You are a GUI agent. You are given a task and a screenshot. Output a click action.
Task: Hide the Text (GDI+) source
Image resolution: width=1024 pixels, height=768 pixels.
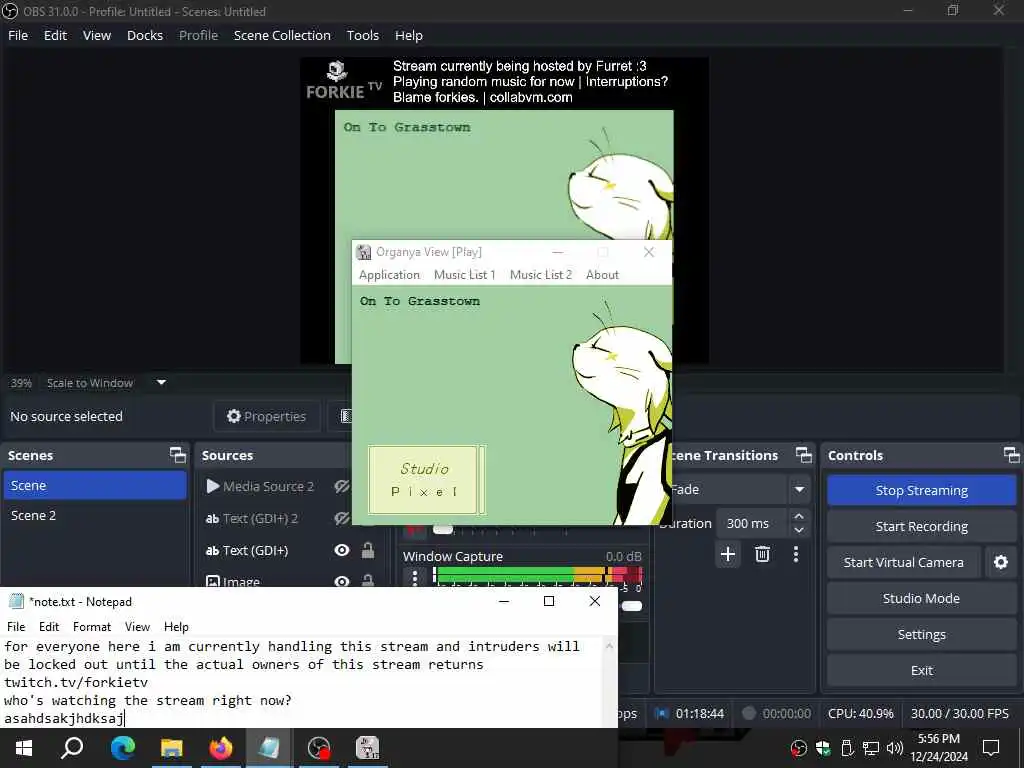[342, 551]
